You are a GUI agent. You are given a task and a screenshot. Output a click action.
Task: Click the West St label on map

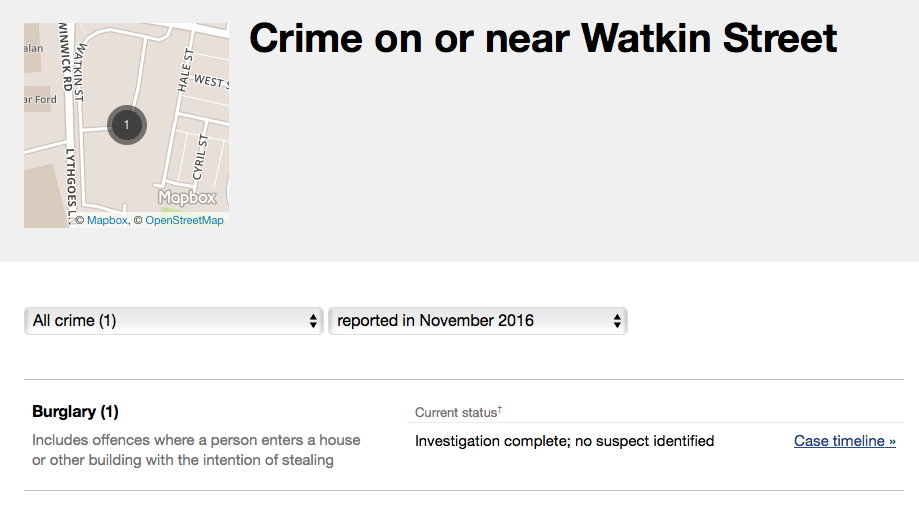pyautogui.click(x=211, y=80)
